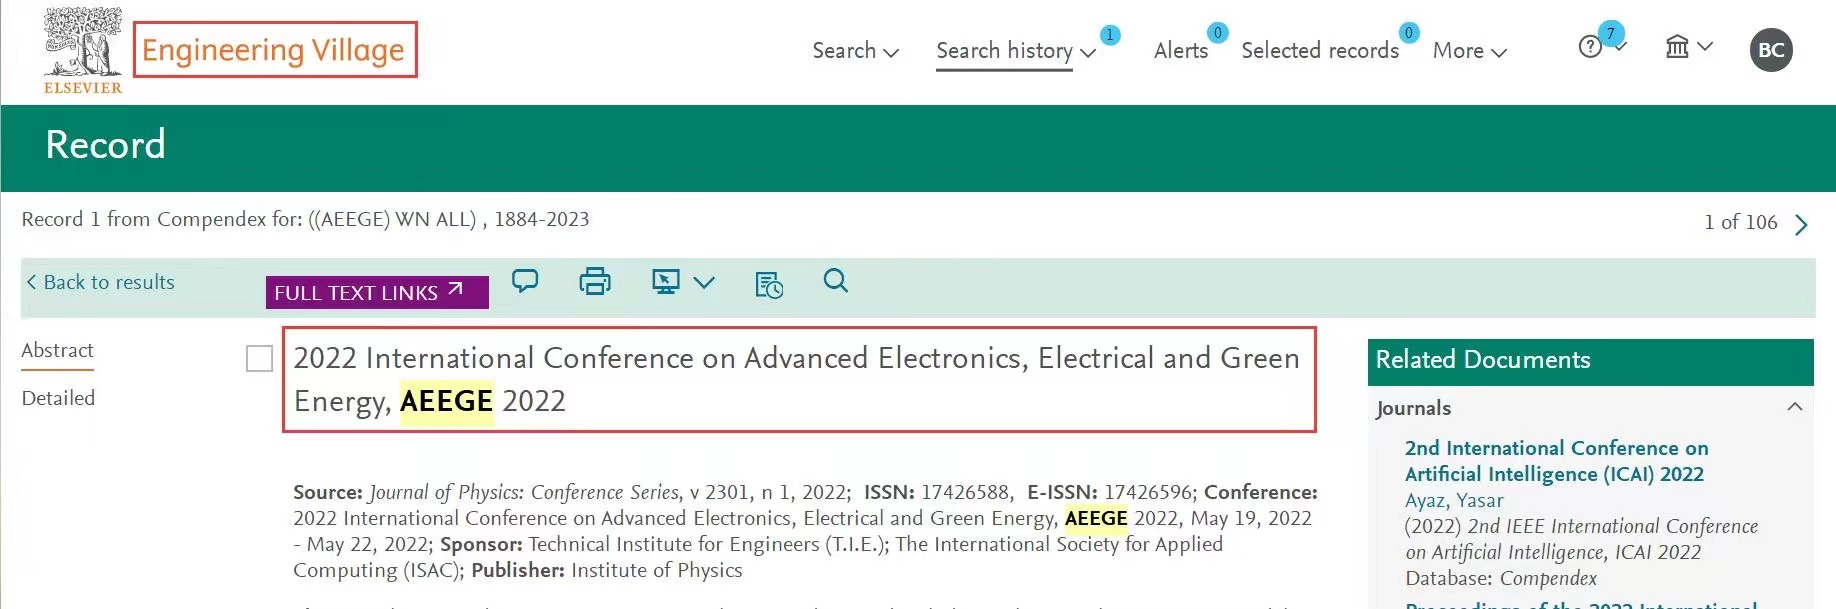Go to the next record arrow

(x=1801, y=224)
